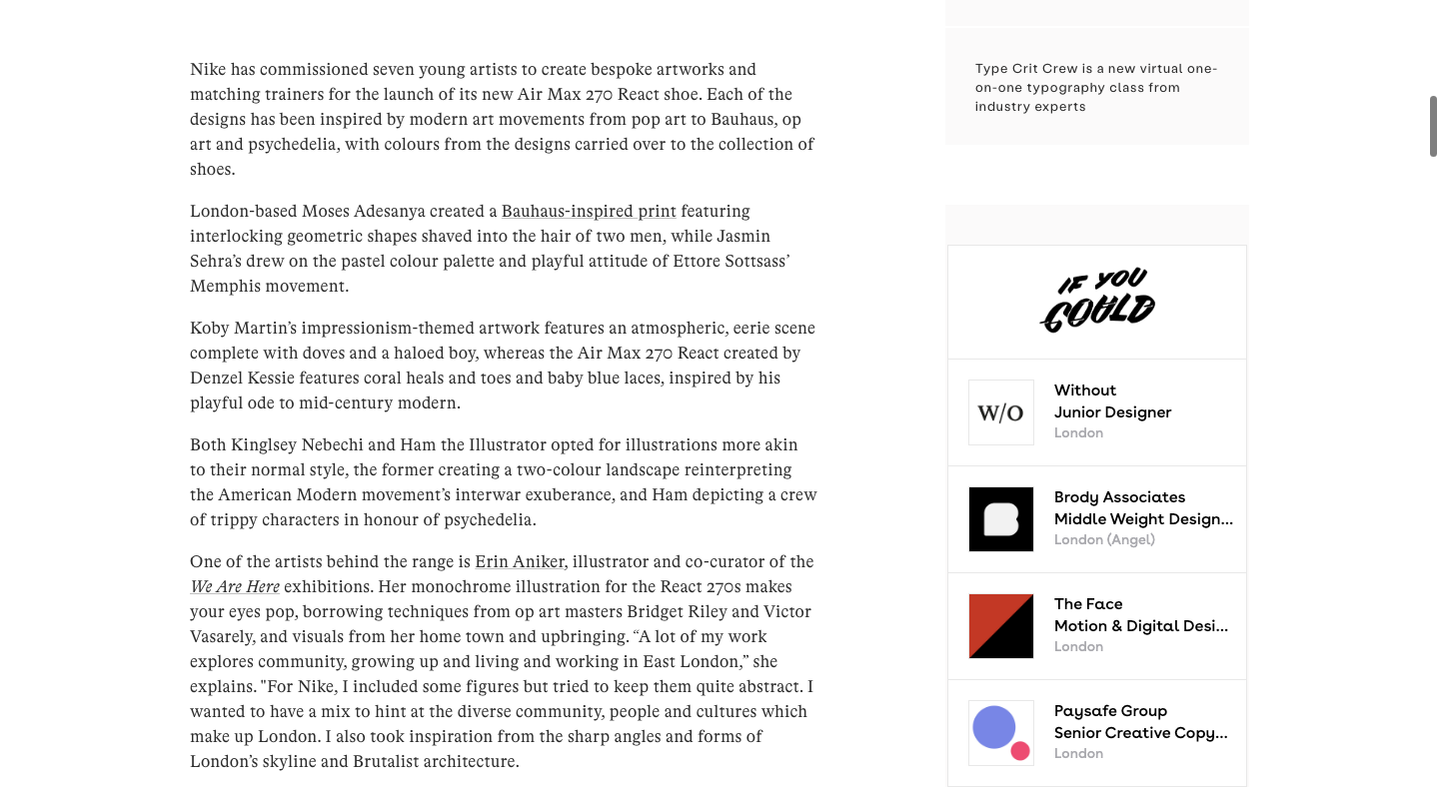This screenshot has width=1439, height=787.
Task: Follow the We Are Here link
Action: [235, 587]
